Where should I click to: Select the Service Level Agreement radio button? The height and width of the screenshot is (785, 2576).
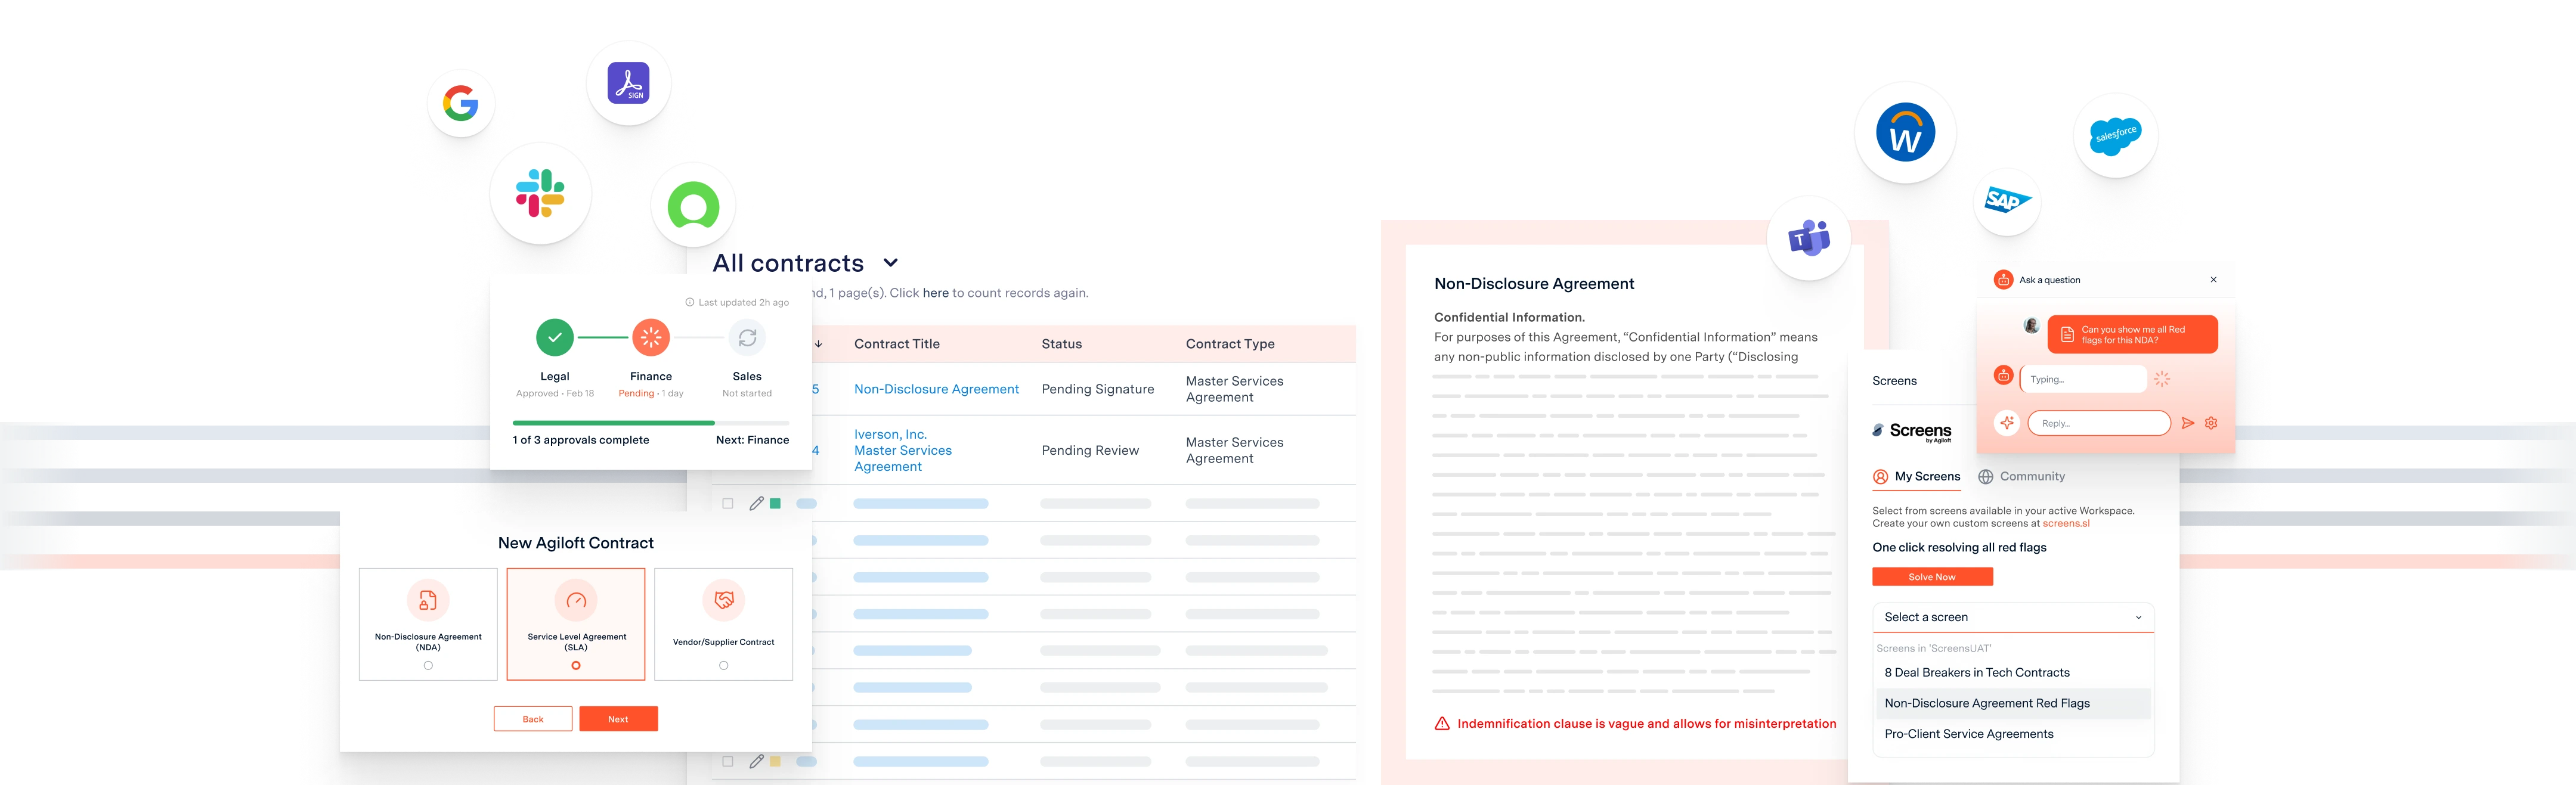coord(576,665)
